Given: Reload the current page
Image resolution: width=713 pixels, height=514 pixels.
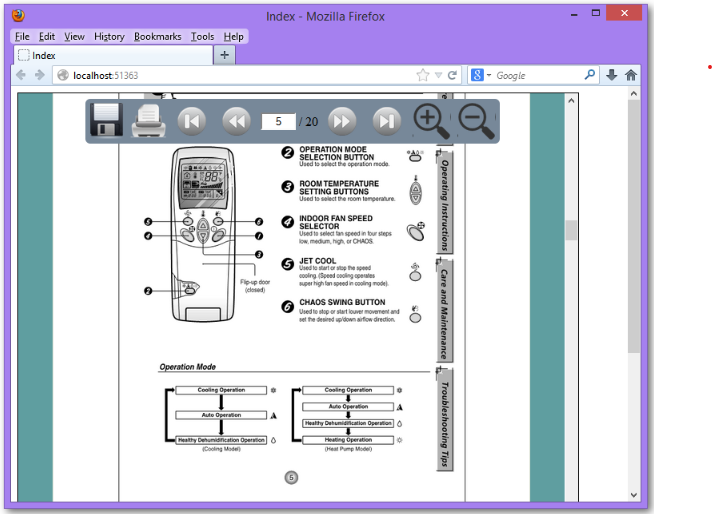Looking at the screenshot, I should 452,75.
